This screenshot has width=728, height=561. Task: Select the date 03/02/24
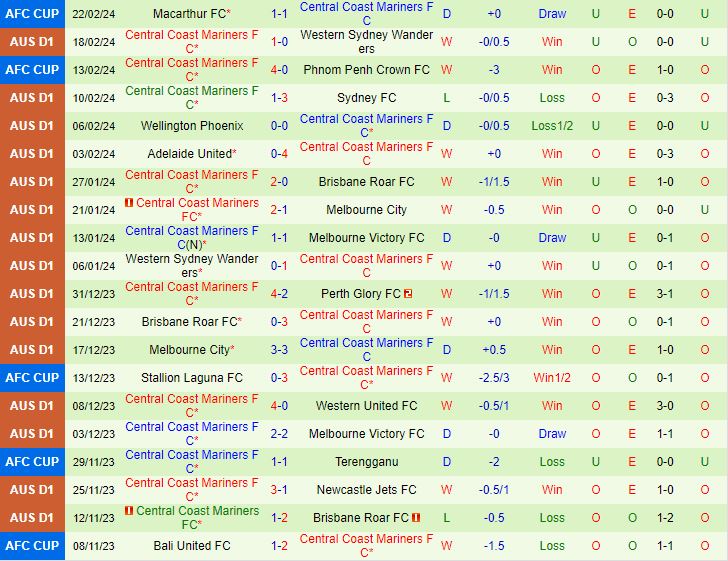[94, 154]
